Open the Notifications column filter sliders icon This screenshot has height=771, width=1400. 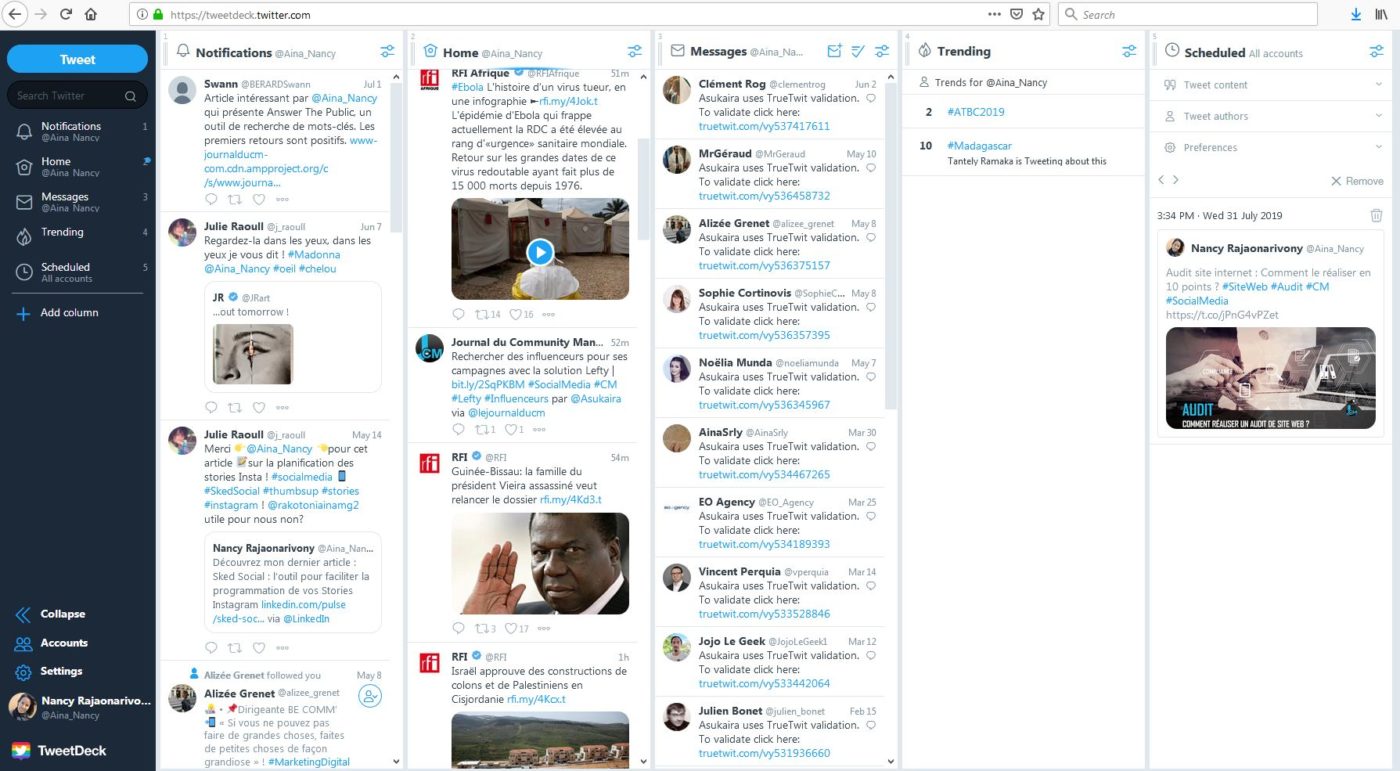pos(388,50)
